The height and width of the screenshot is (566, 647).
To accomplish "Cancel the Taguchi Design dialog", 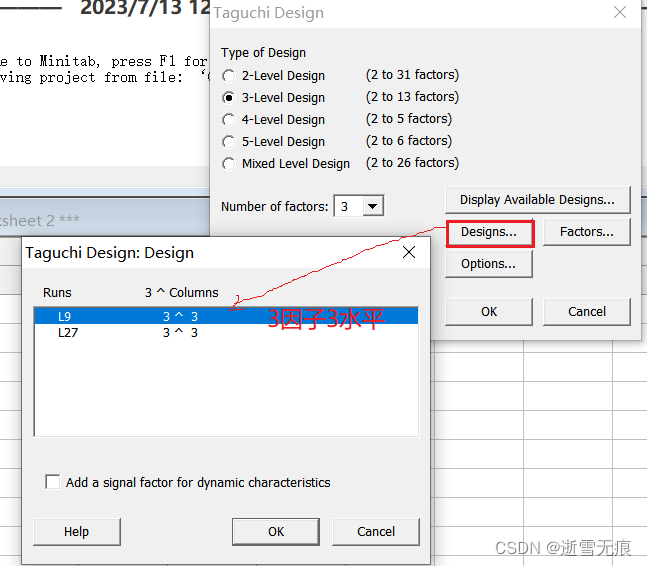I will 586,312.
